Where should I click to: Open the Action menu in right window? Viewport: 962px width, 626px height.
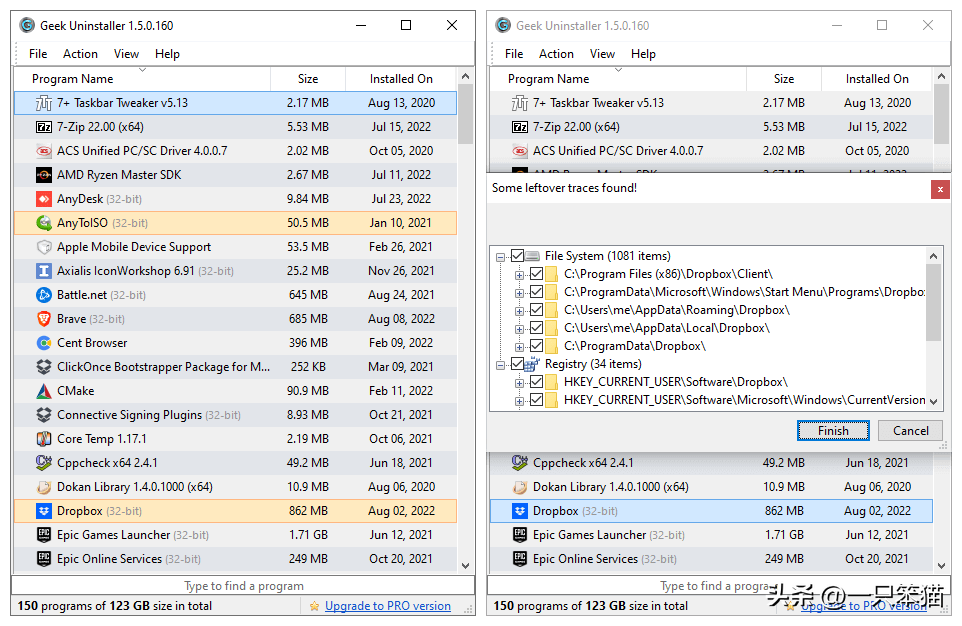[556, 54]
